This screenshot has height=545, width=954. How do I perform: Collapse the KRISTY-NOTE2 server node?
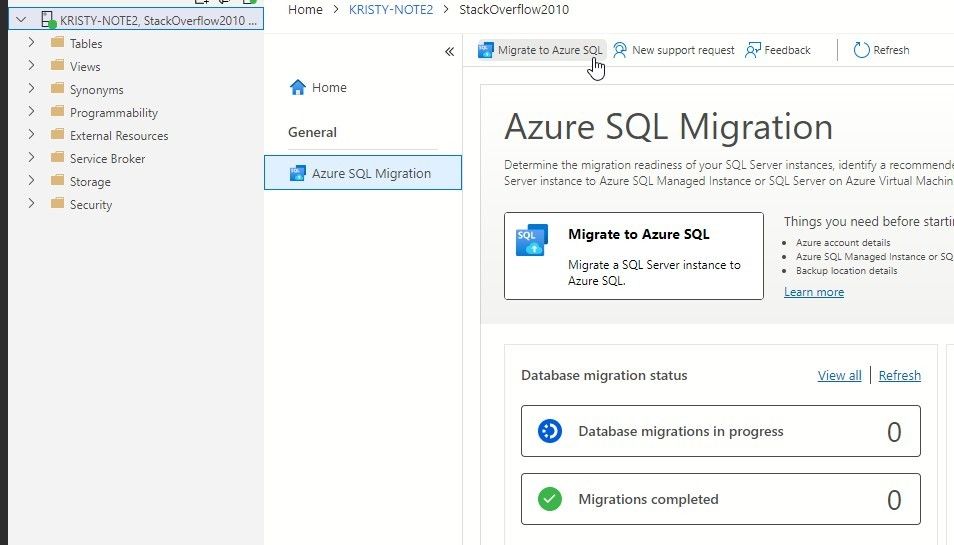[21, 19]
